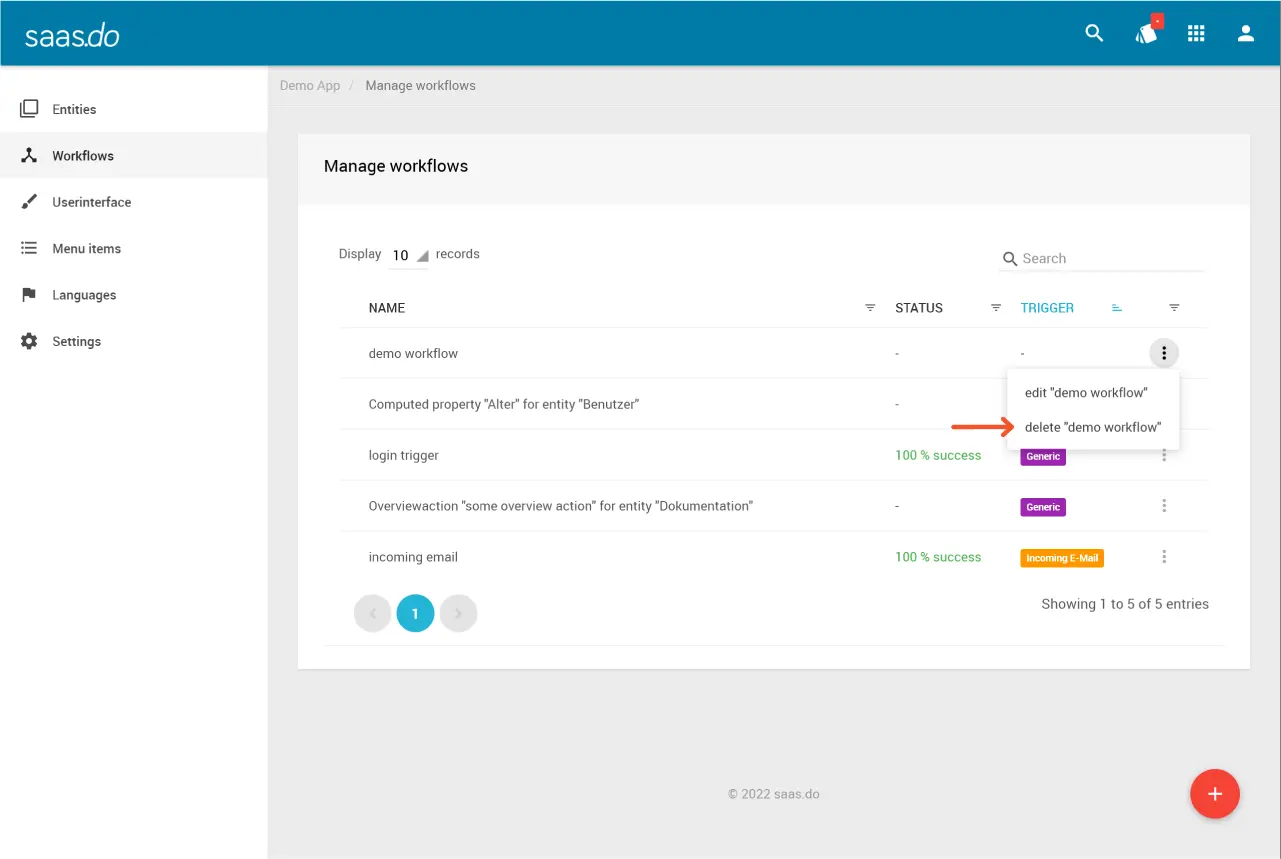
Task: Open the user account profile icon
Action: pos(1246,33)
